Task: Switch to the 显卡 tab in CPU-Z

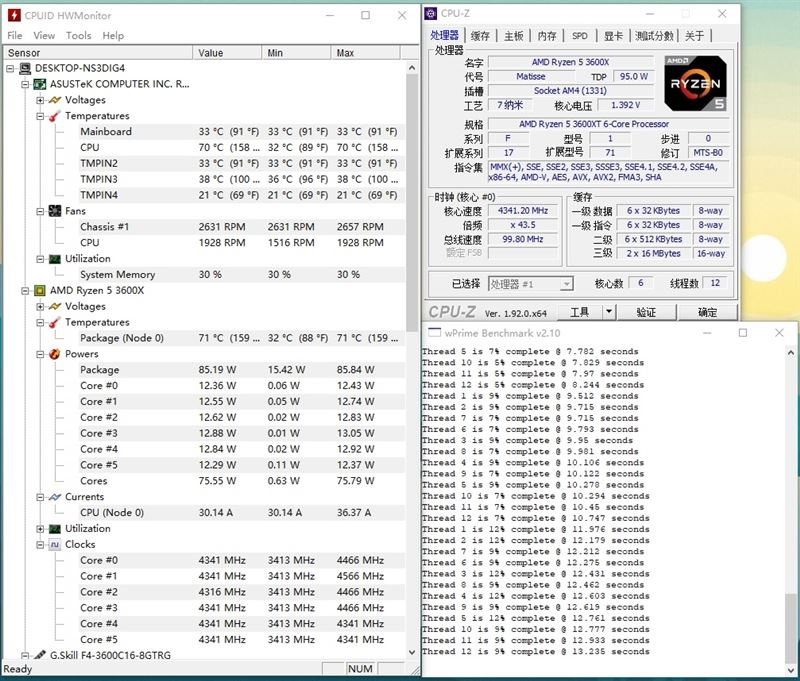Action: (613, 36)
